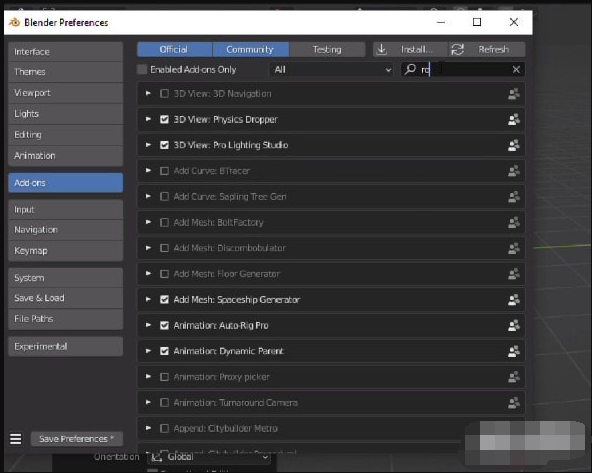Click community icon on Sapling Tree Gen row
The height and width of the screenshot is (473, 592).
[x=513, y=197]
